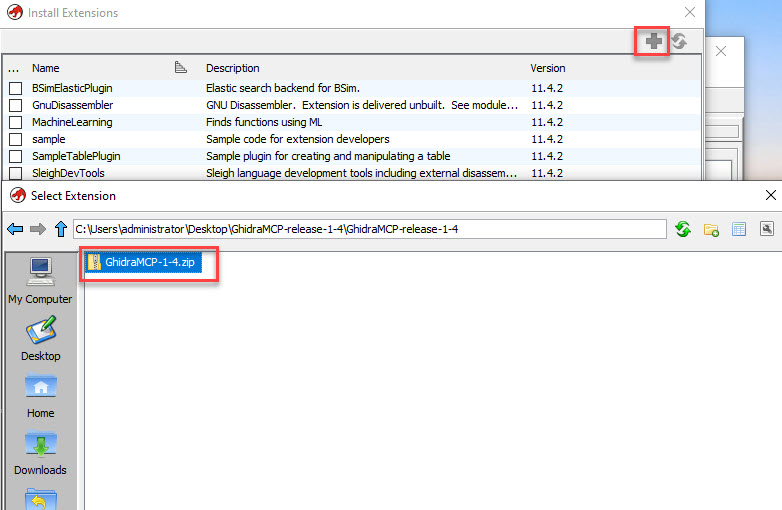Create a new folder in file chooser

click(711, 229)
